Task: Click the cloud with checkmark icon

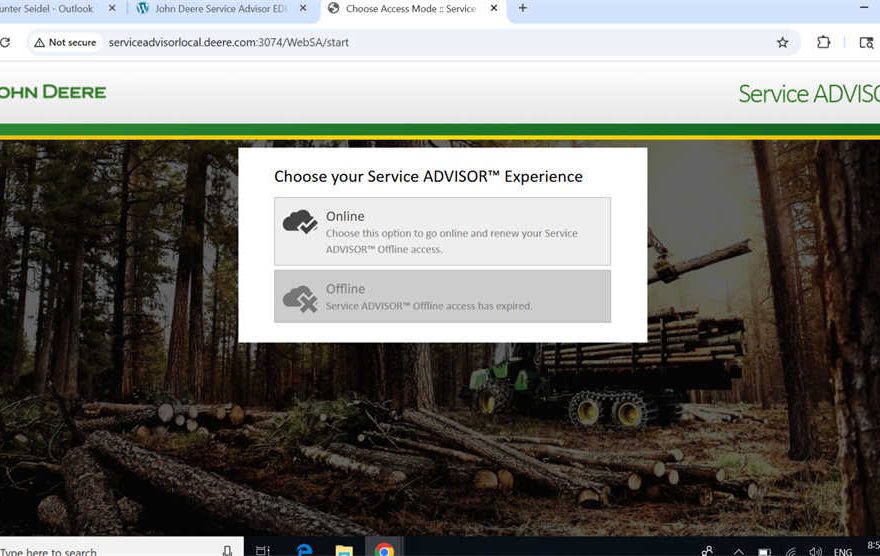Action: click(300, 222)
